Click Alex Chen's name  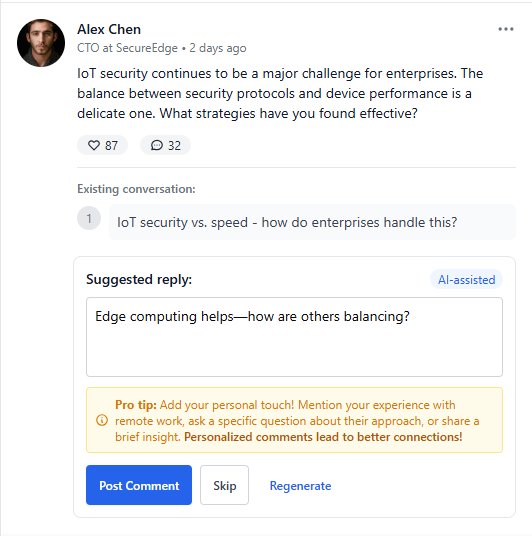[109, 29]
